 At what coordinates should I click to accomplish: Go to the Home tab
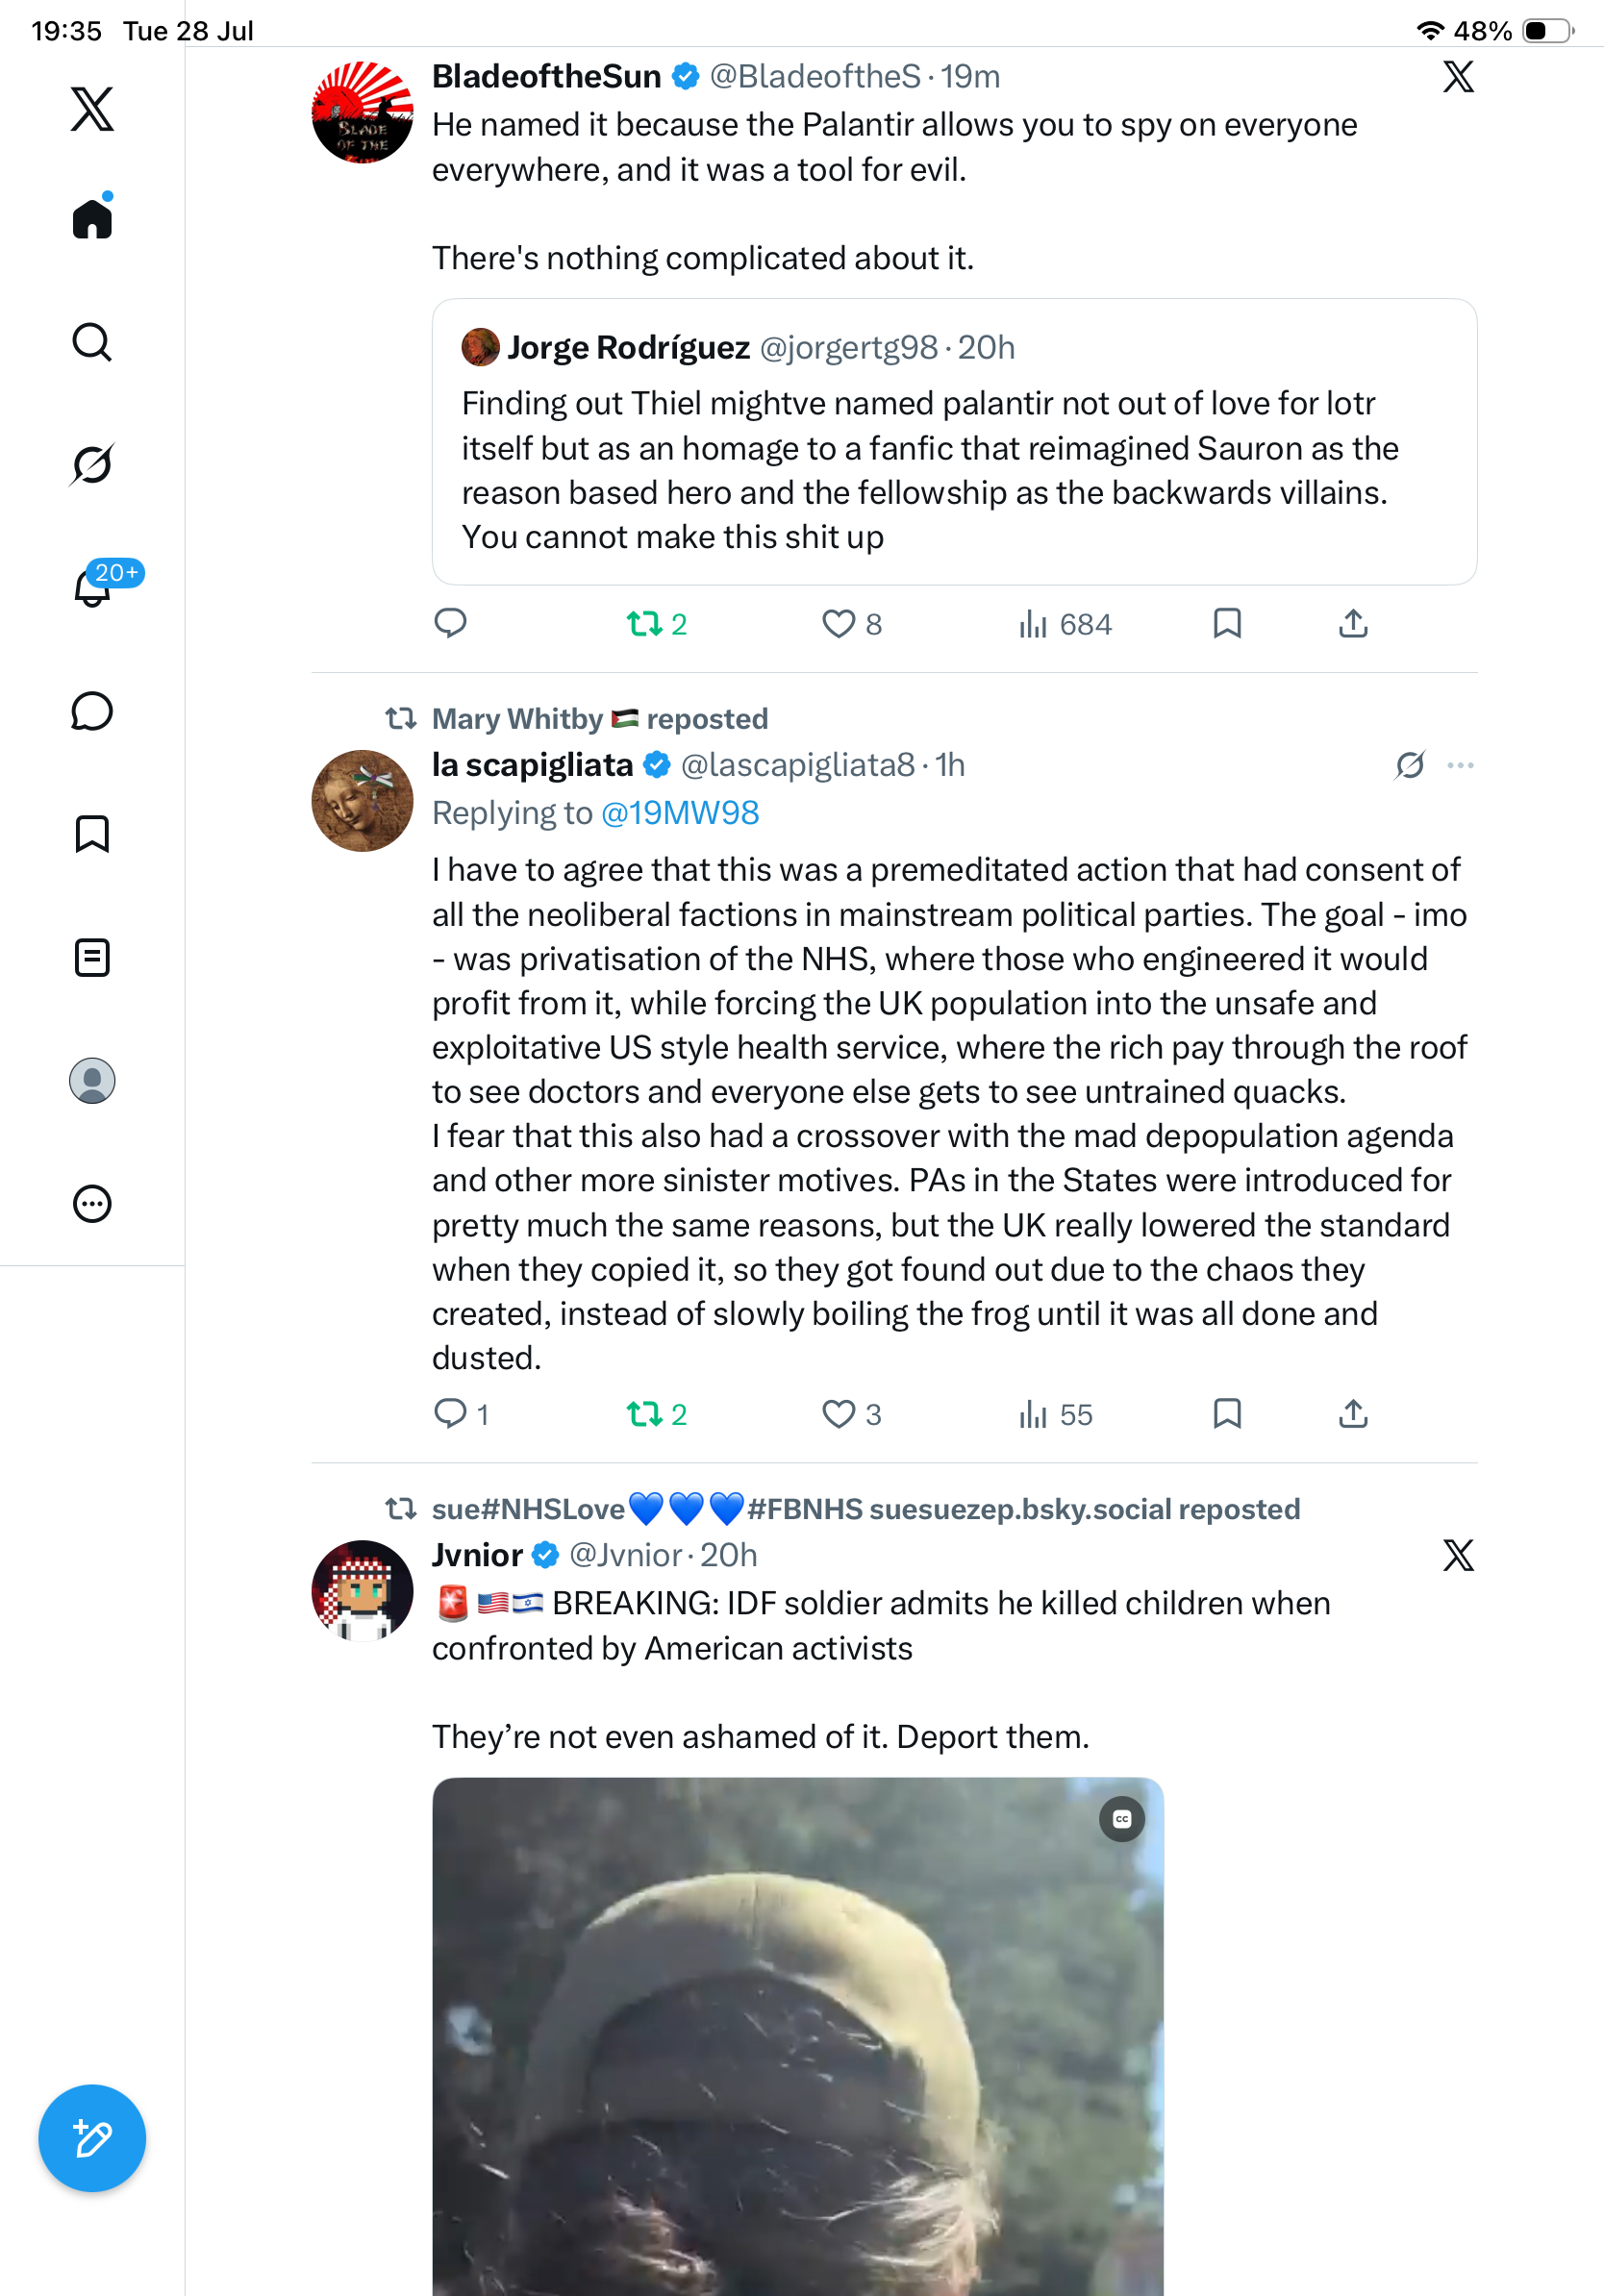tap(92, 217)
